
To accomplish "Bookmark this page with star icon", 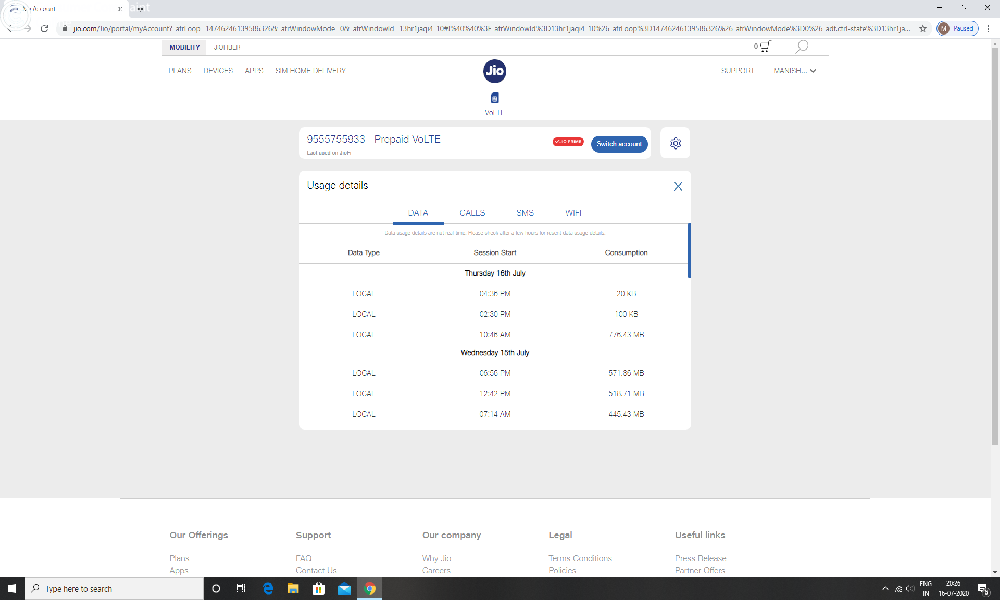I will click(x=921, y=29).
